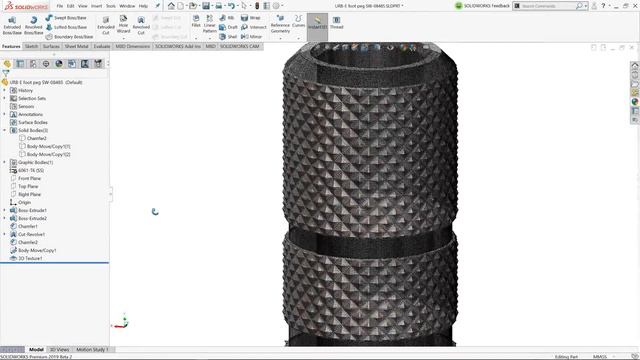Image resolution: width=640 pixels, height=360 pixels.
Task: Open the Insert menu
Action: [96, 6]
